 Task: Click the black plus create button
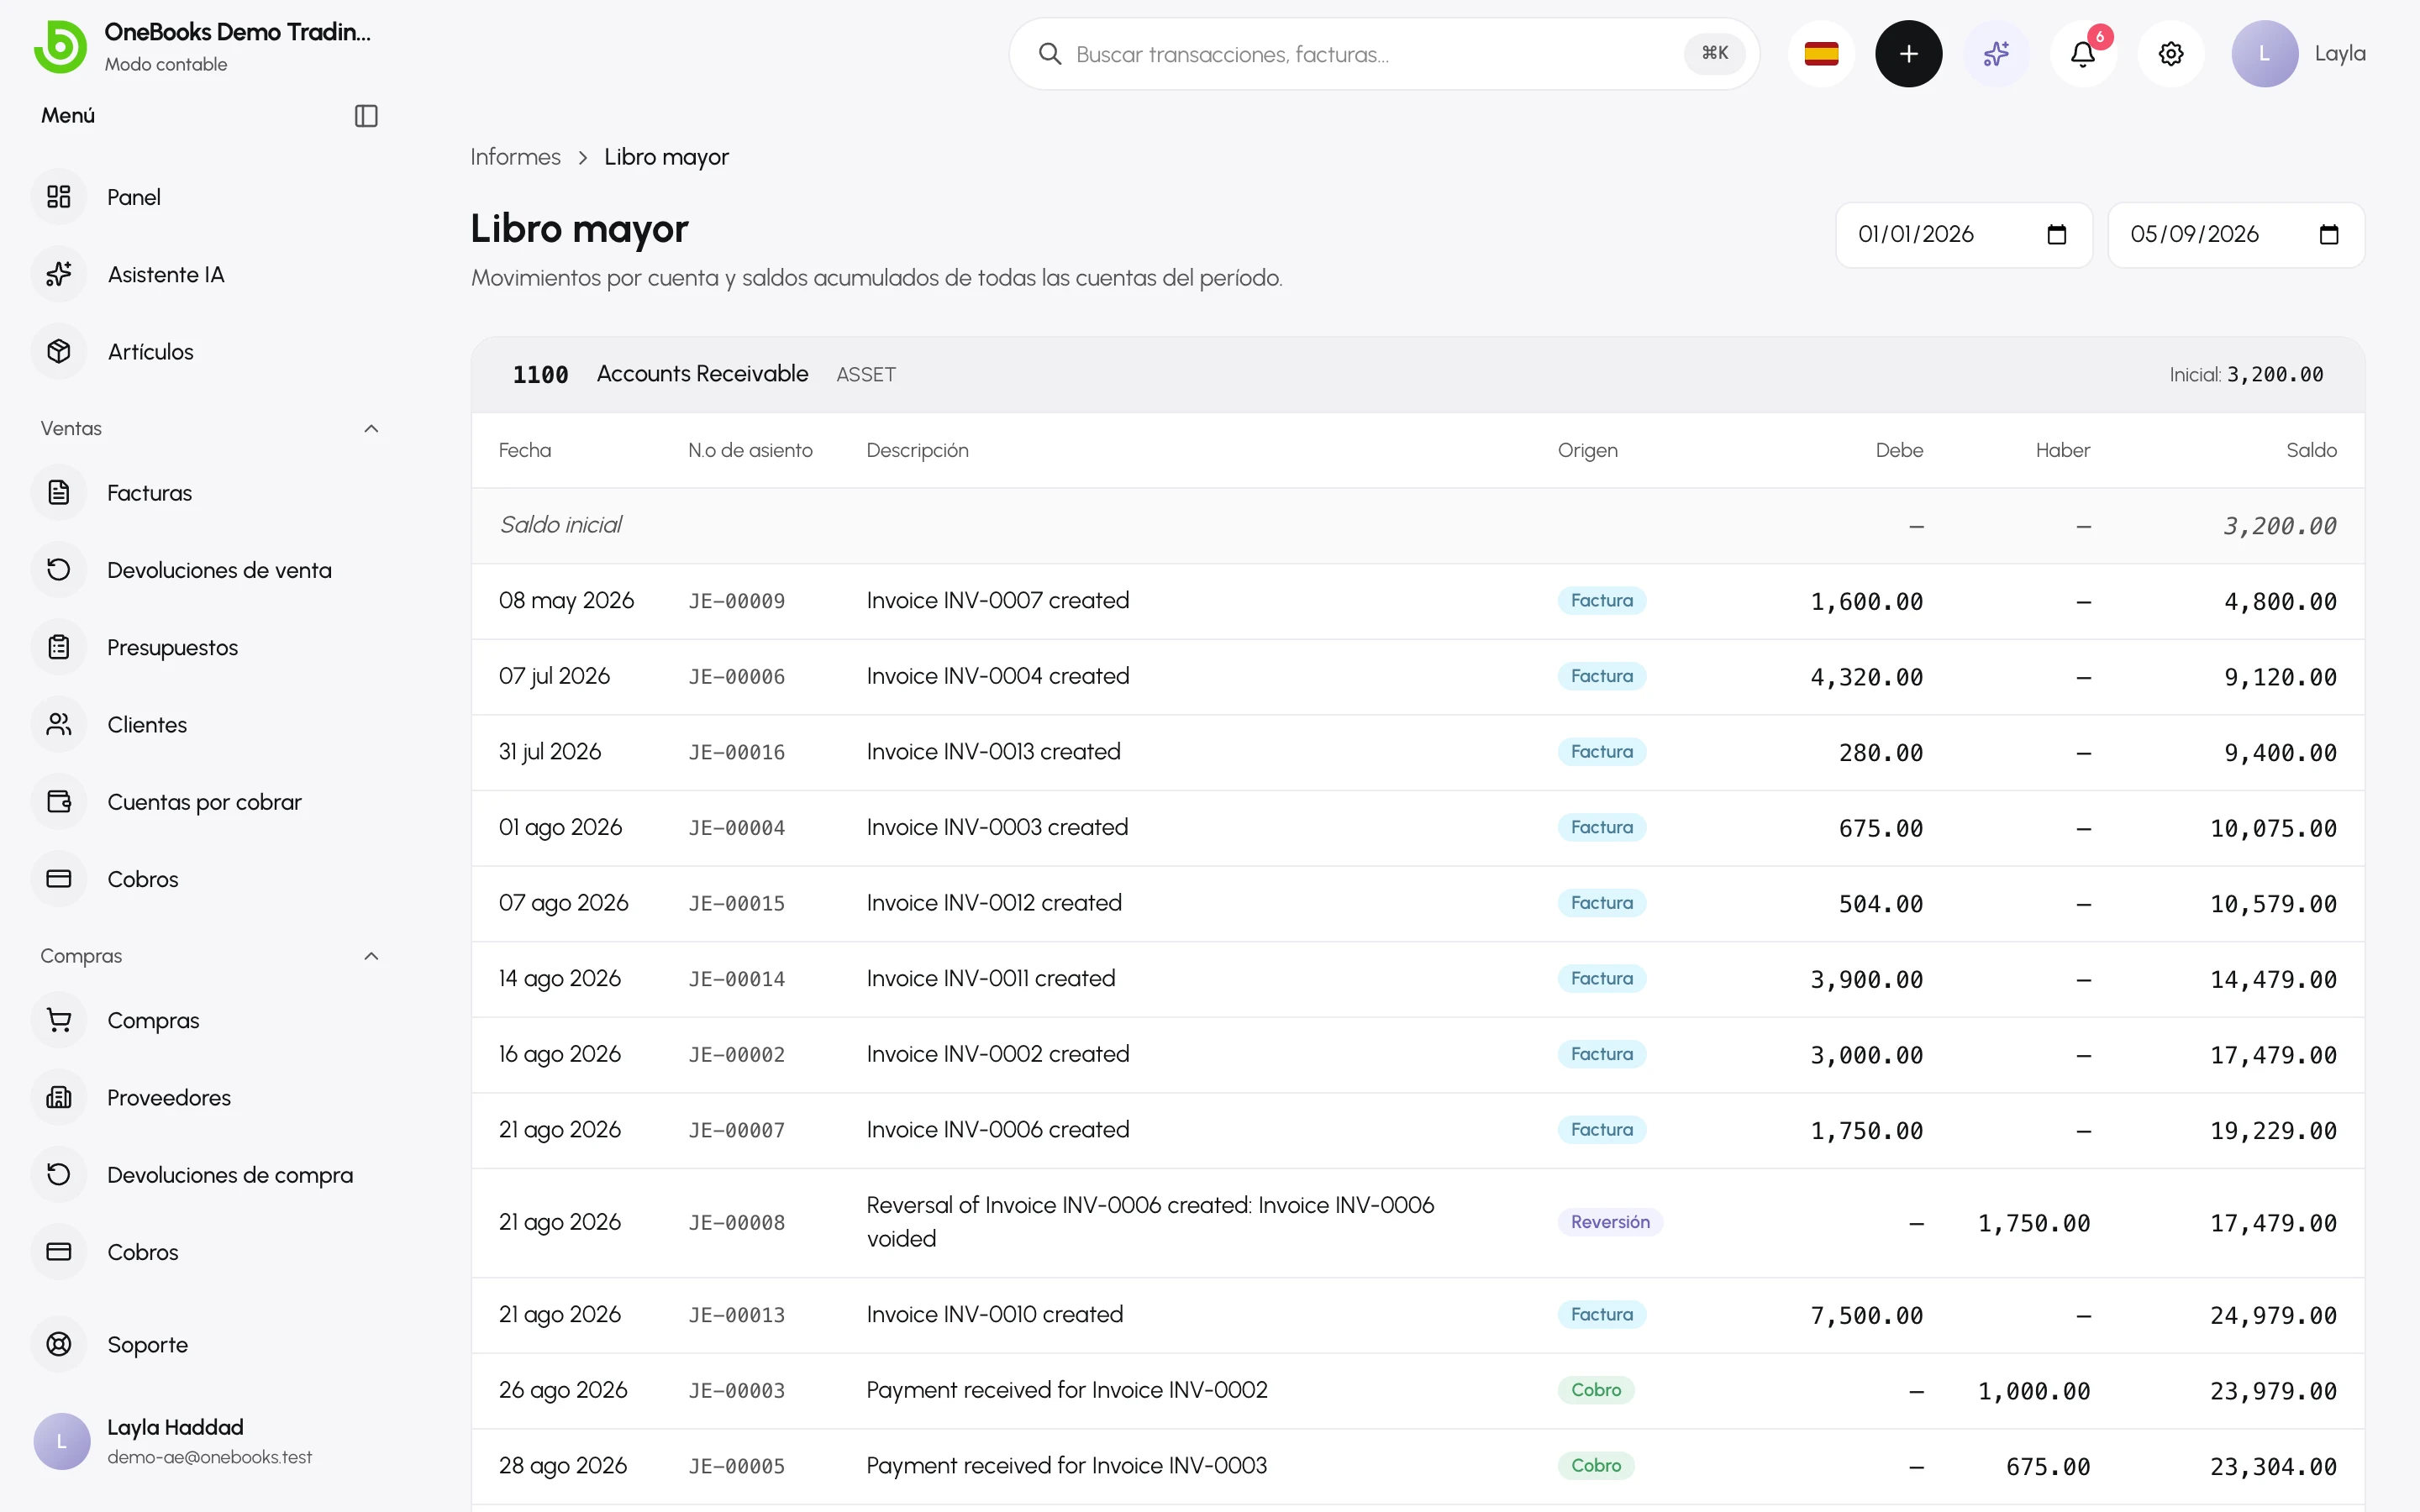point(1908,54)
